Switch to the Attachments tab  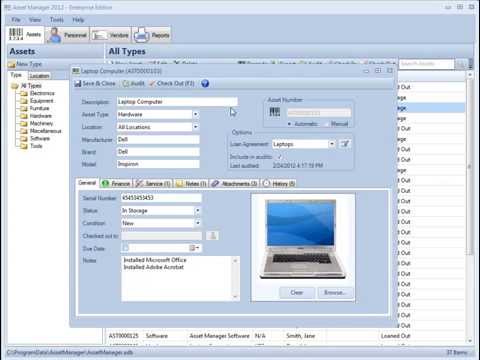pos(234,183)
